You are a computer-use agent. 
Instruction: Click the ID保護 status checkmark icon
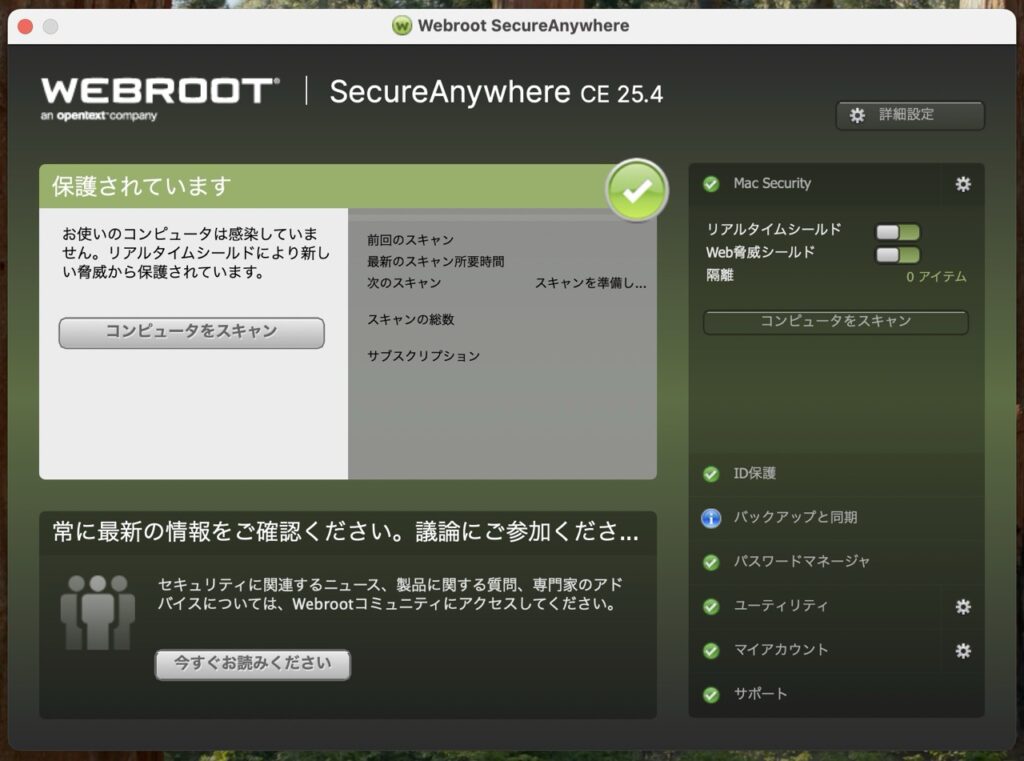(712, 473)
